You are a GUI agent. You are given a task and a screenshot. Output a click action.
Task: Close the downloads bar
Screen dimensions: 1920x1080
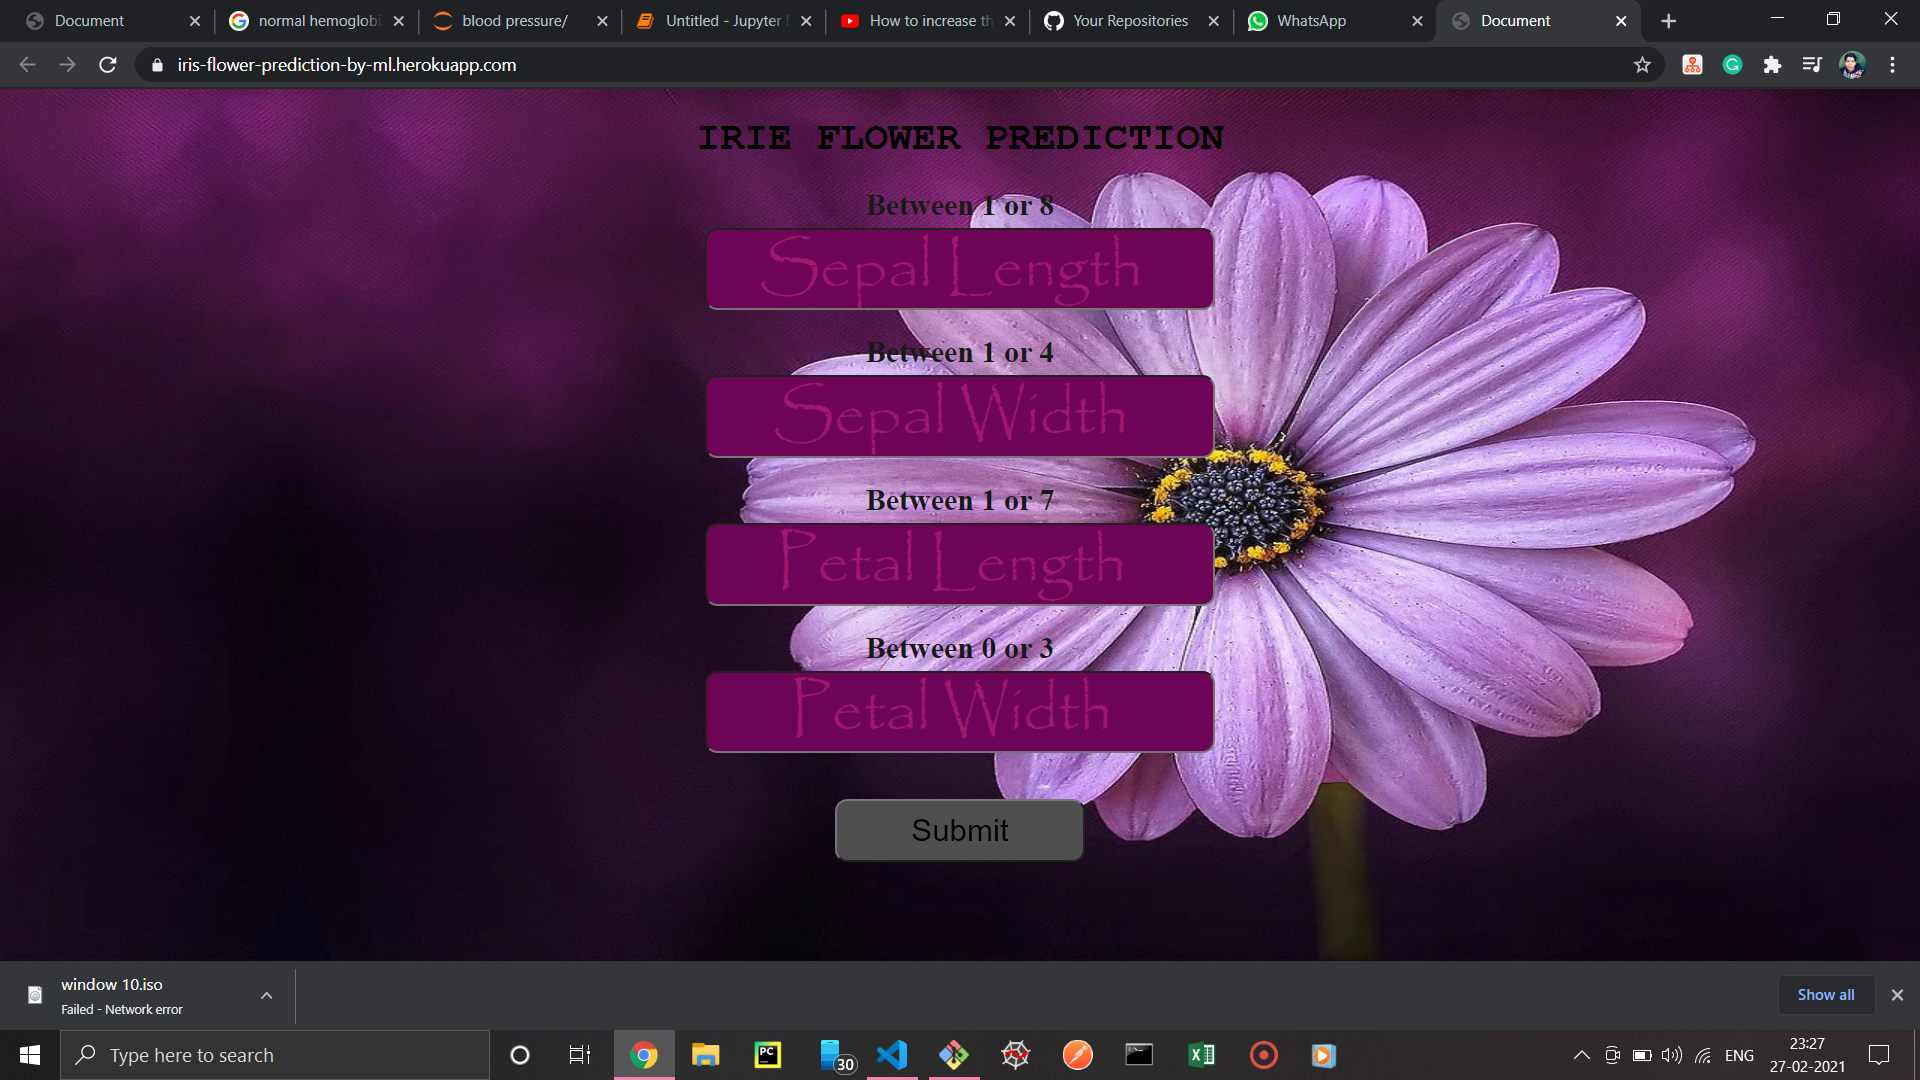1897,995
